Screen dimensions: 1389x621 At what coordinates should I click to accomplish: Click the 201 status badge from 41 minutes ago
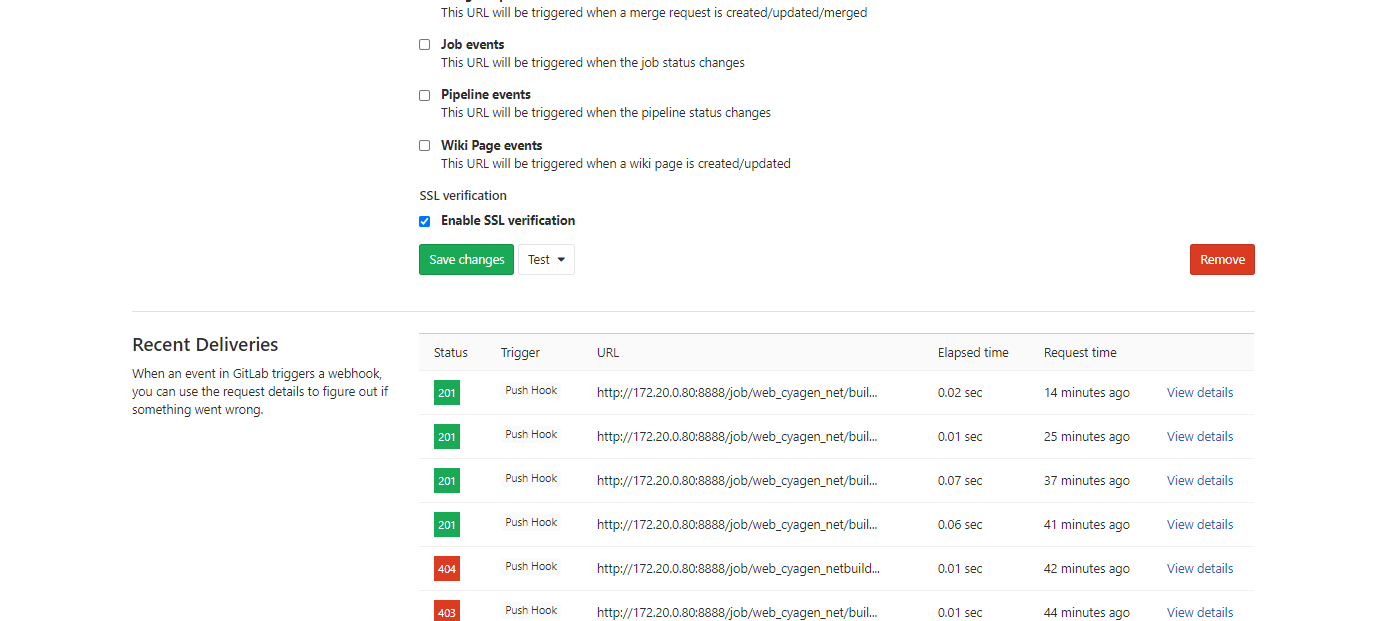pos(447,525)
